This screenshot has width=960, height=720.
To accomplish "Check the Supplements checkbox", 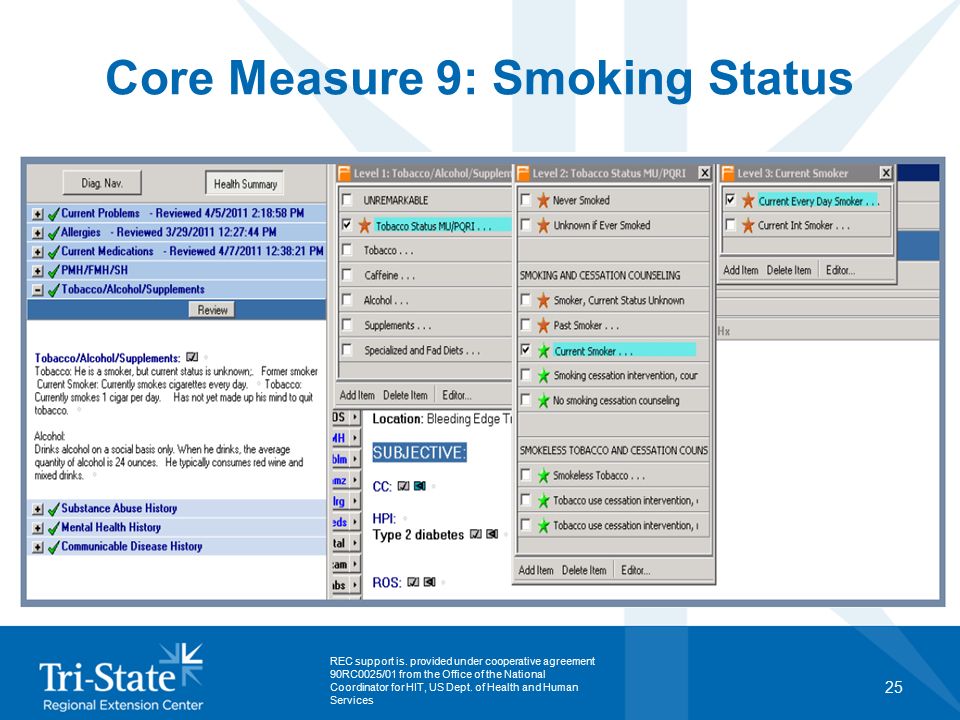I will (347, 324).
